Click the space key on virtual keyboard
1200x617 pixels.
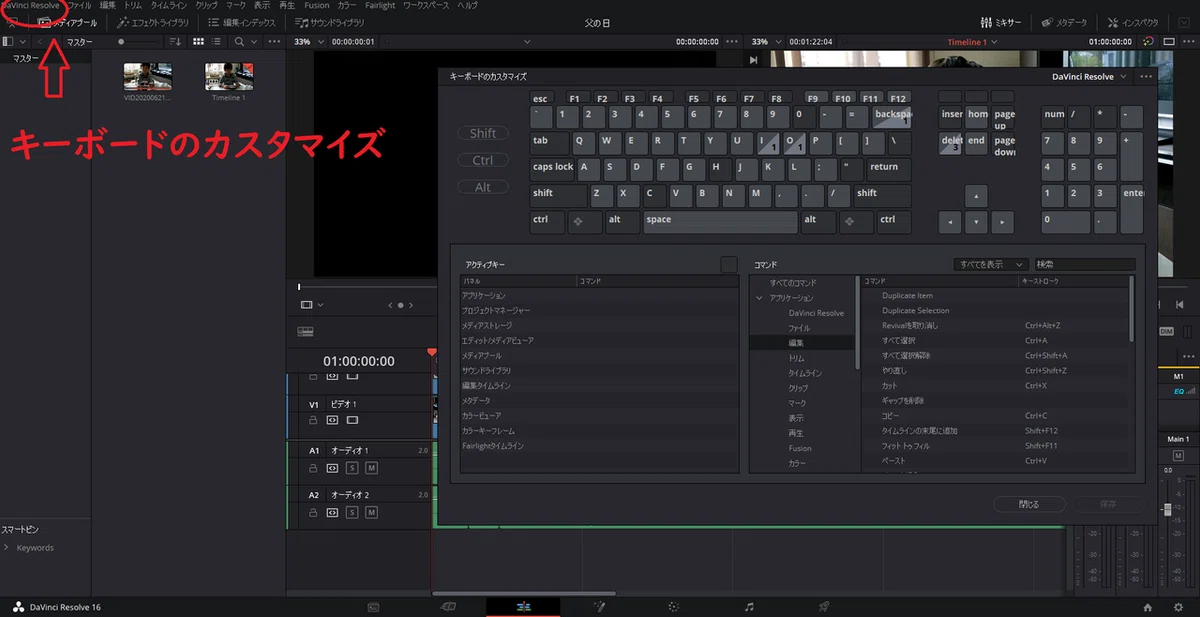coord(720,221)
